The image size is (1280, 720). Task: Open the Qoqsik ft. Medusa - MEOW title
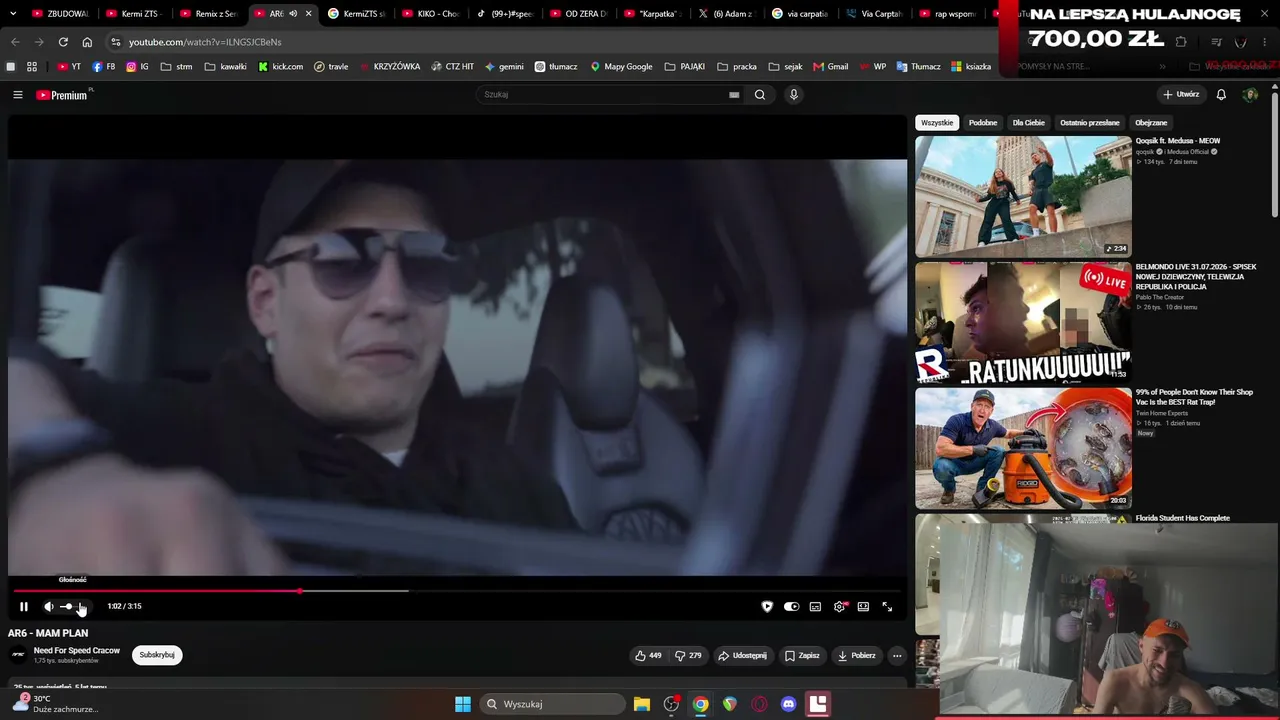click(1178, 141)
